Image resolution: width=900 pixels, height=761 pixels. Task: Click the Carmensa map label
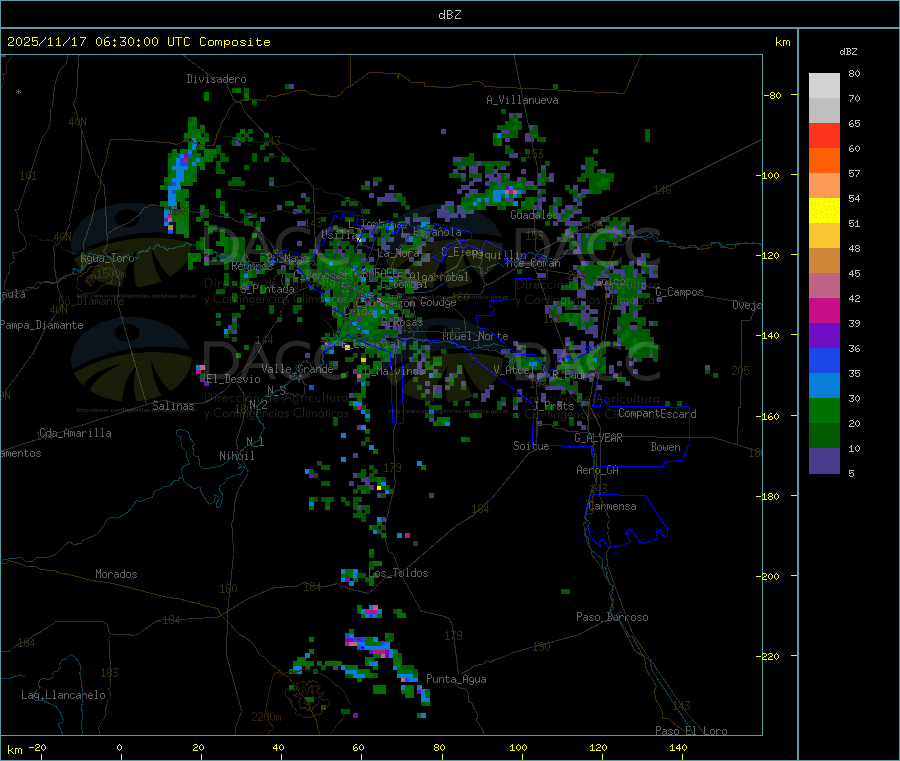click(612, 506)
